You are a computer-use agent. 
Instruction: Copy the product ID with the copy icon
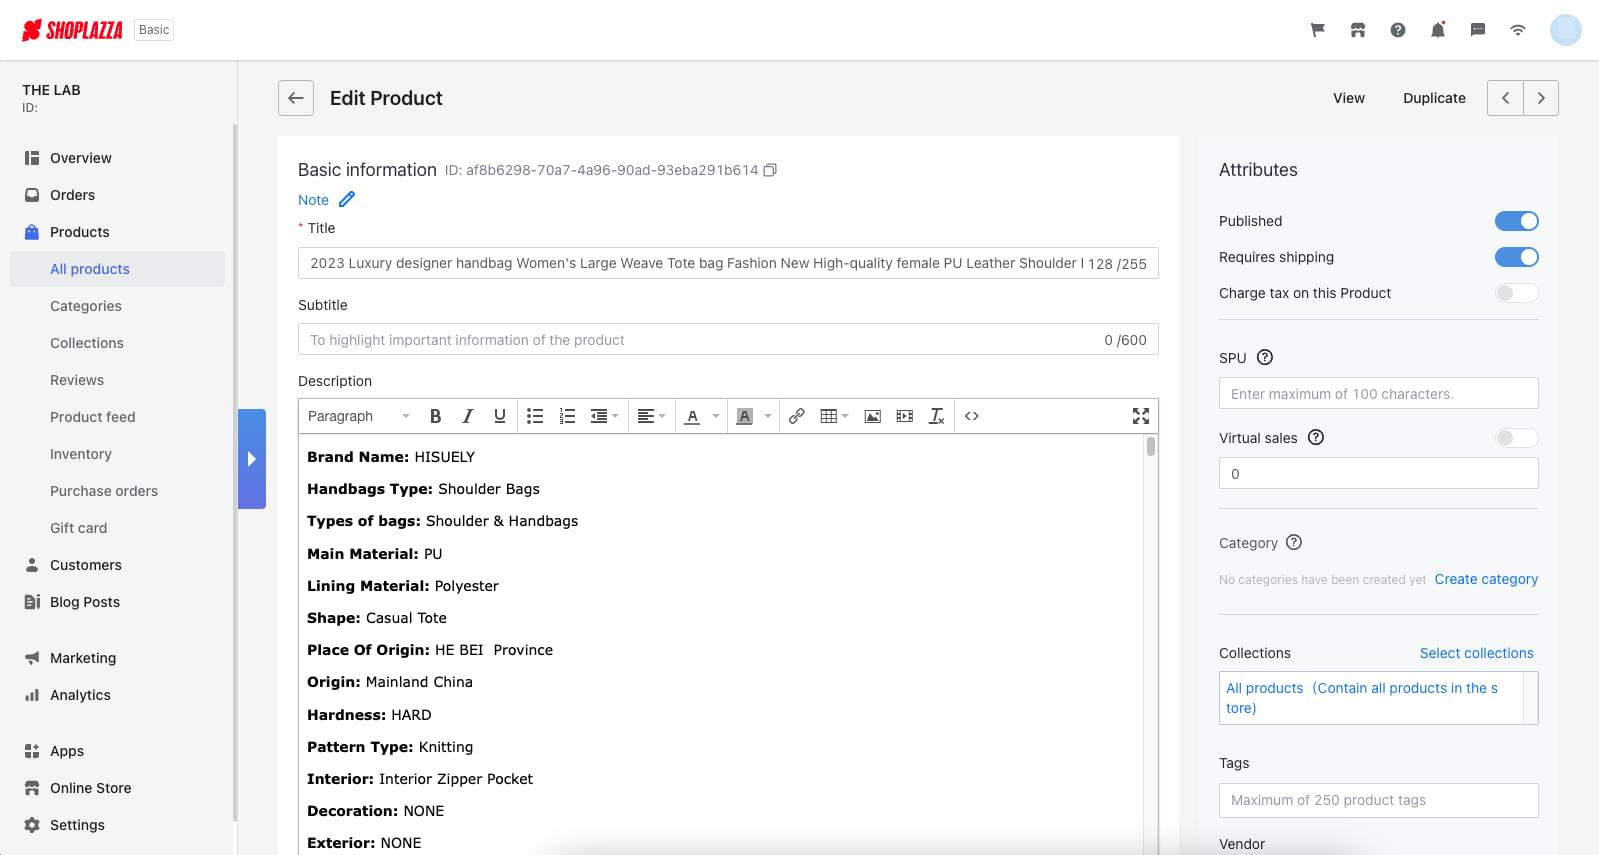[770, 170]
